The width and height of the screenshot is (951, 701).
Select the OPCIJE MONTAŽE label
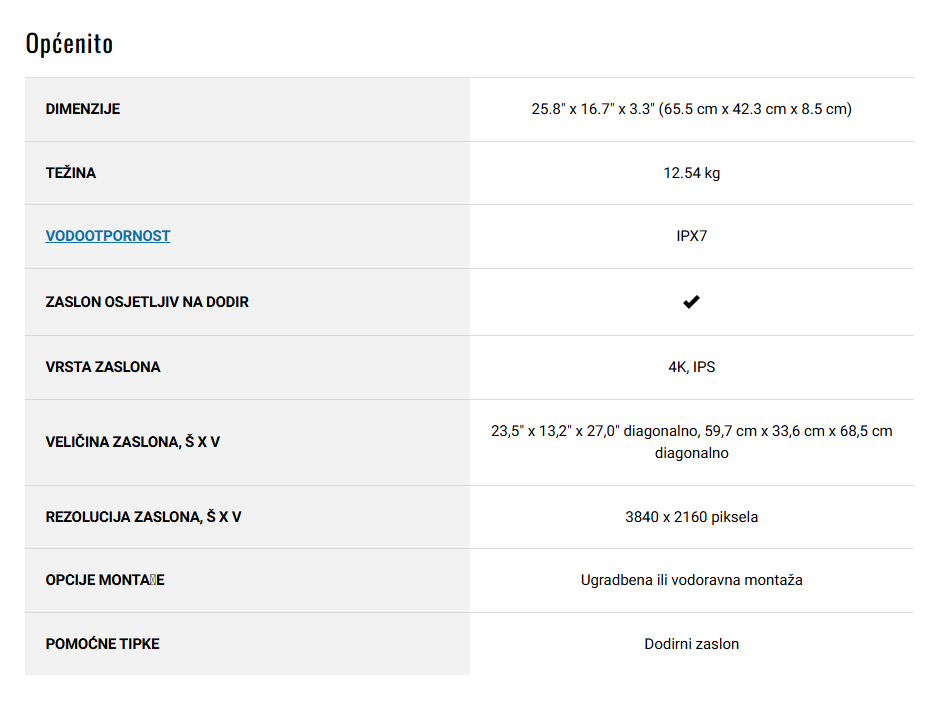105,580
